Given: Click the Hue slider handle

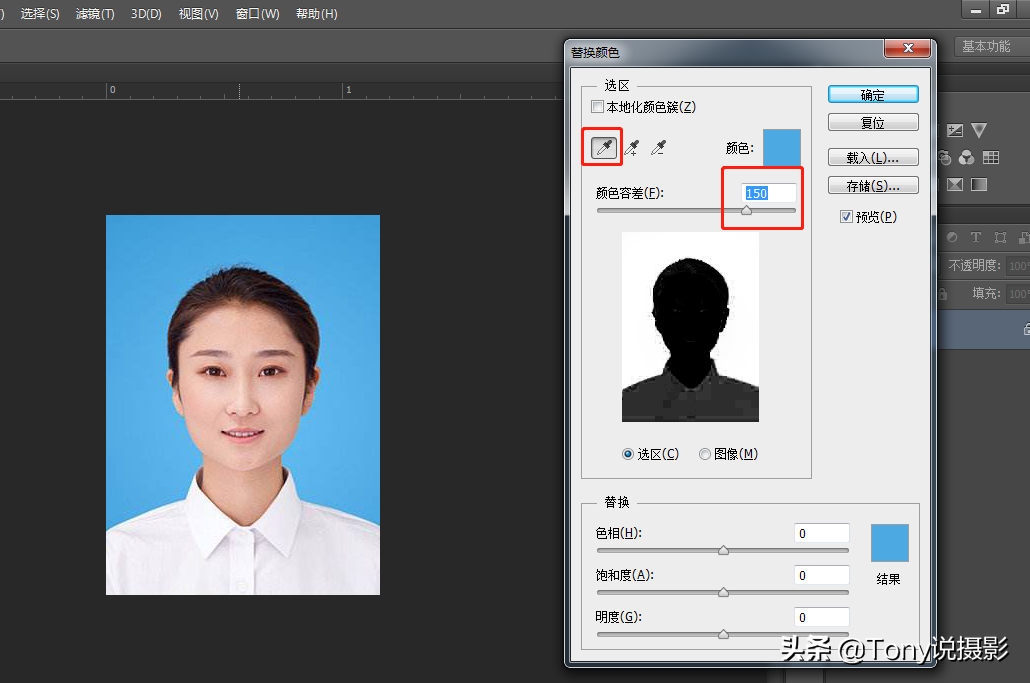Looking at the screenshot, I should click(x=723, y=550).
